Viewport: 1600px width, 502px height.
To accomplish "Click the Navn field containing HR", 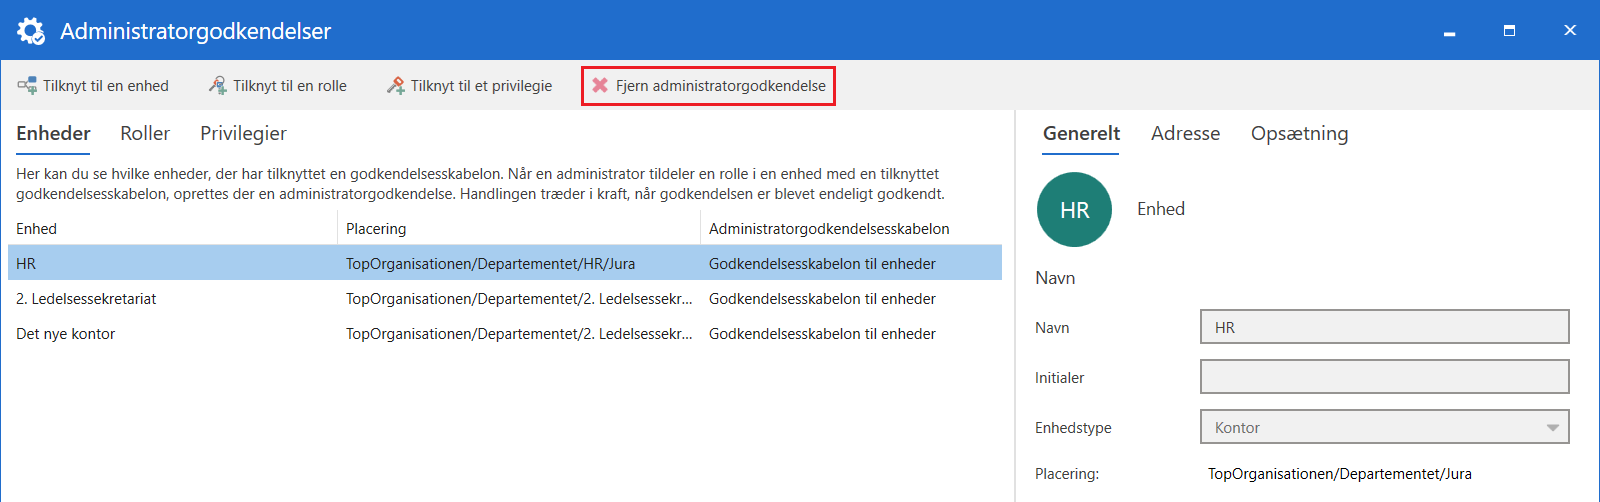I will [1384, 327].
